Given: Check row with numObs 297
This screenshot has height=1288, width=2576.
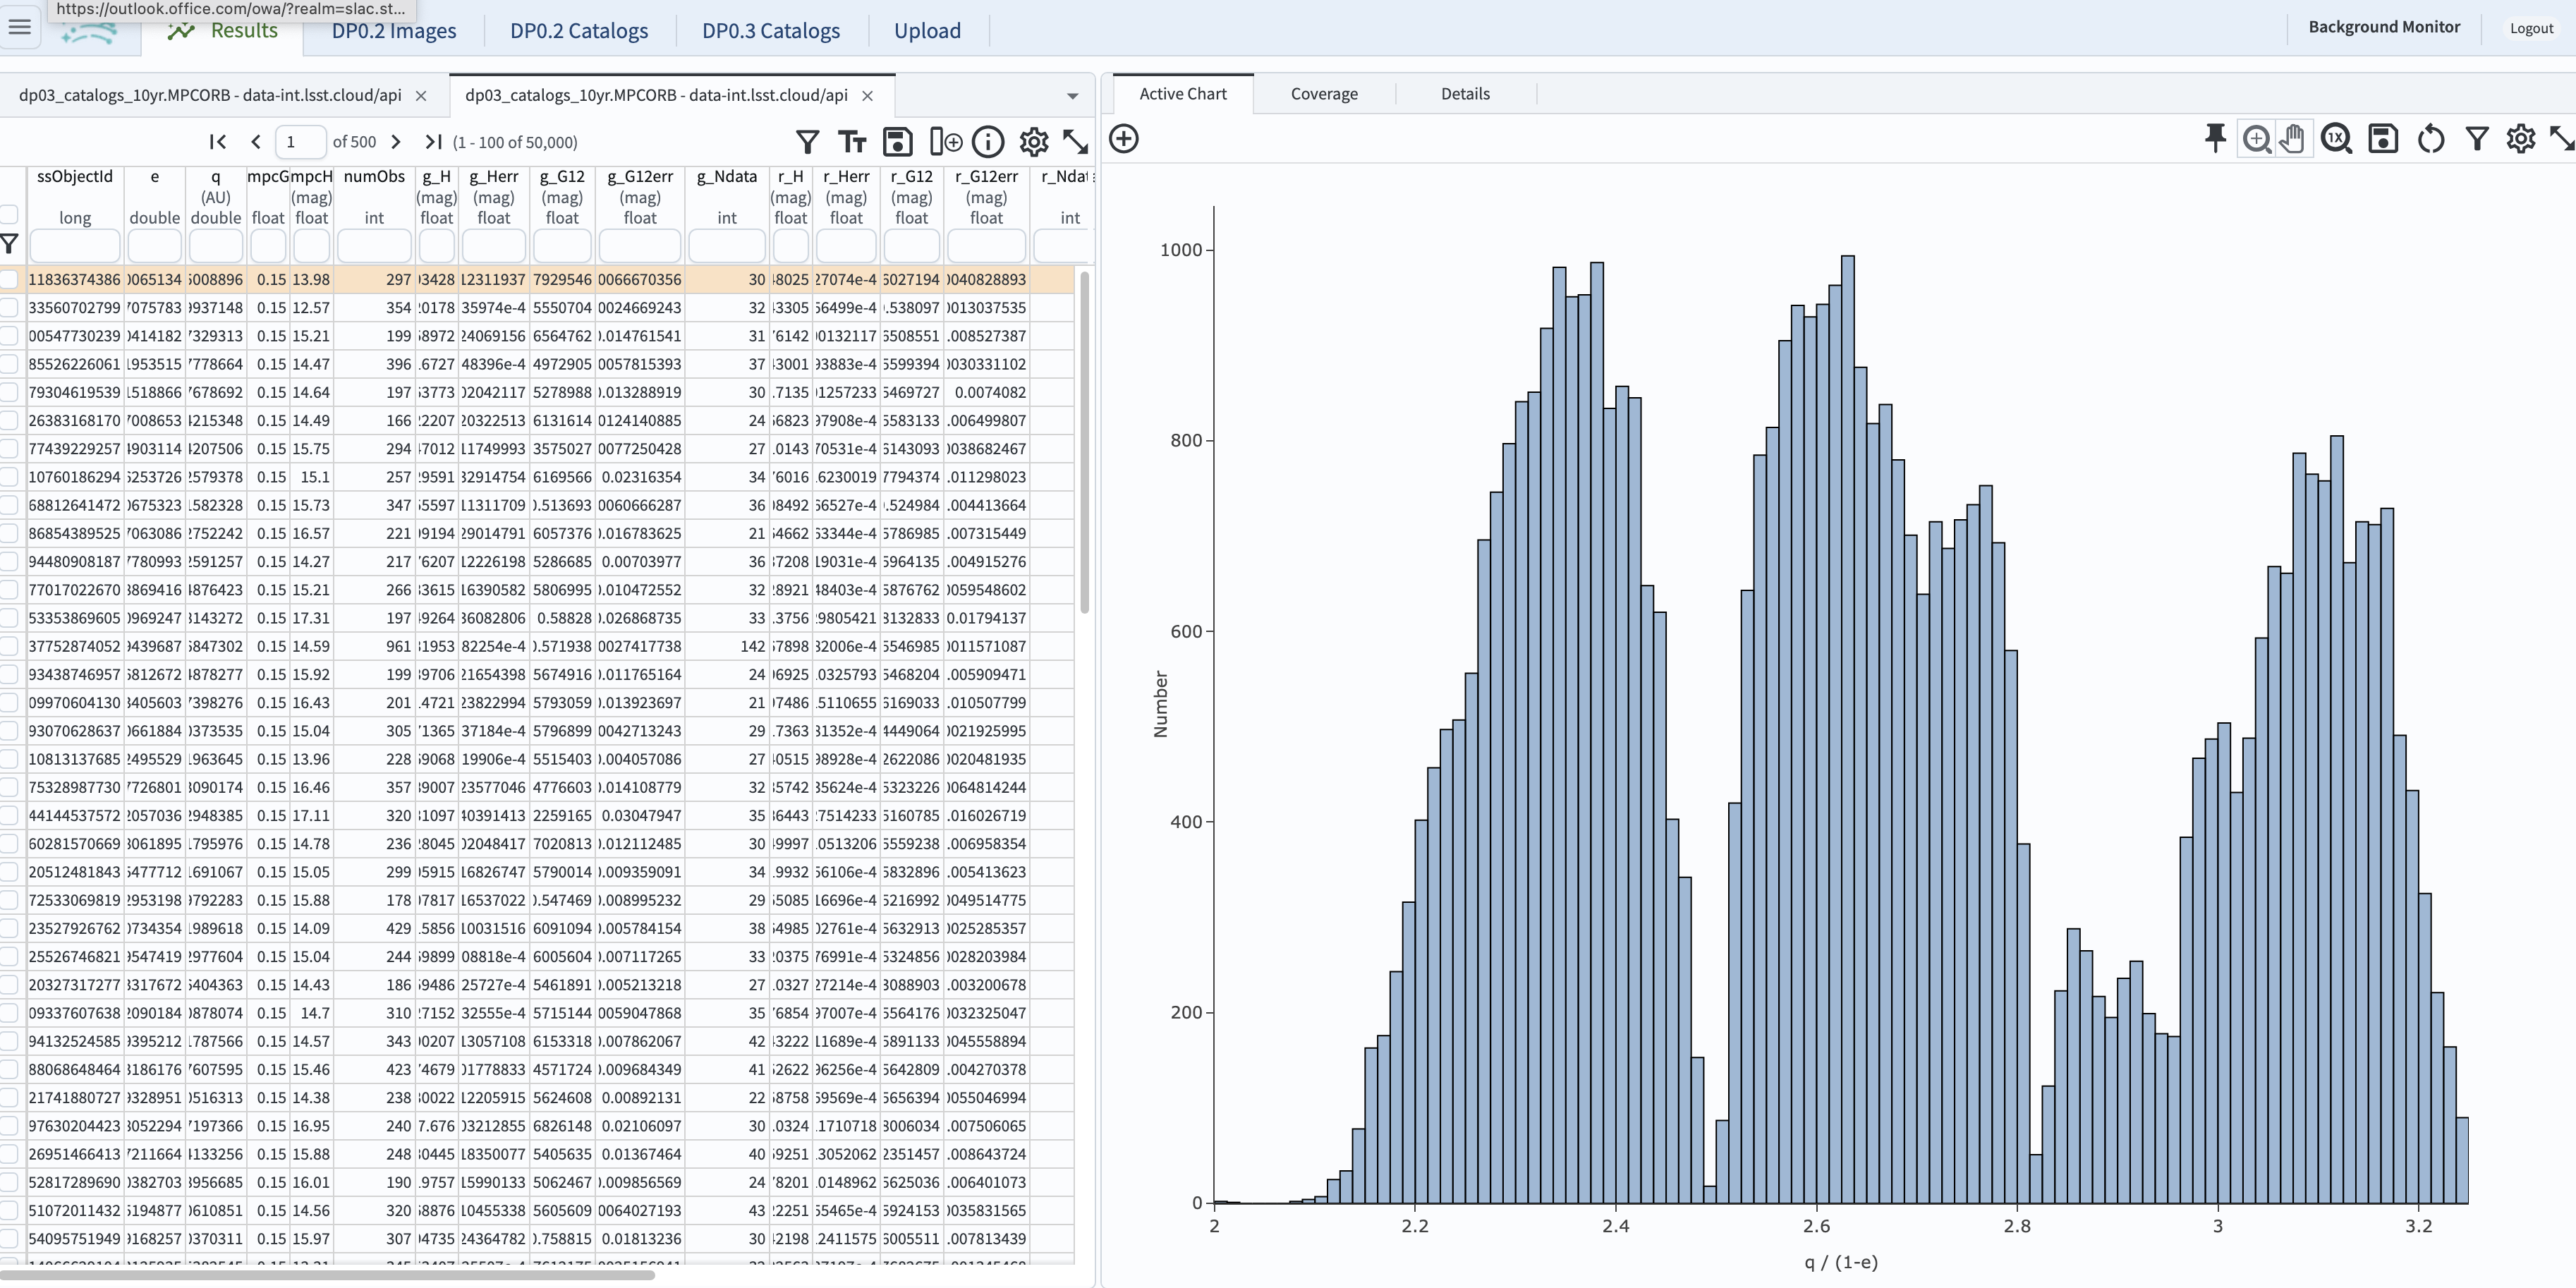Looking at the screenshot, I should tap(9, 280).
